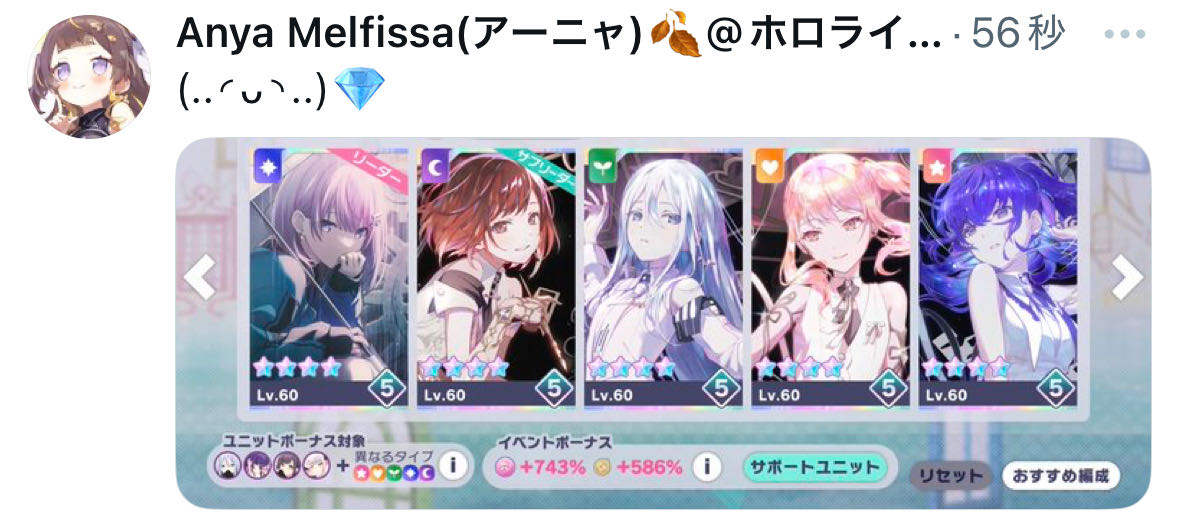Open unit bonus info button
This screenshot has height=517, width=1179.
[x=452, y=466]
